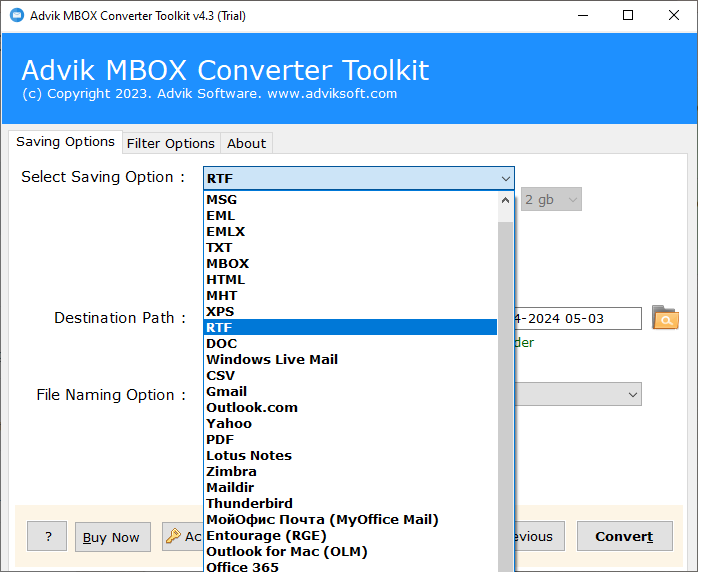Open help with the ? button

point(47,536)
